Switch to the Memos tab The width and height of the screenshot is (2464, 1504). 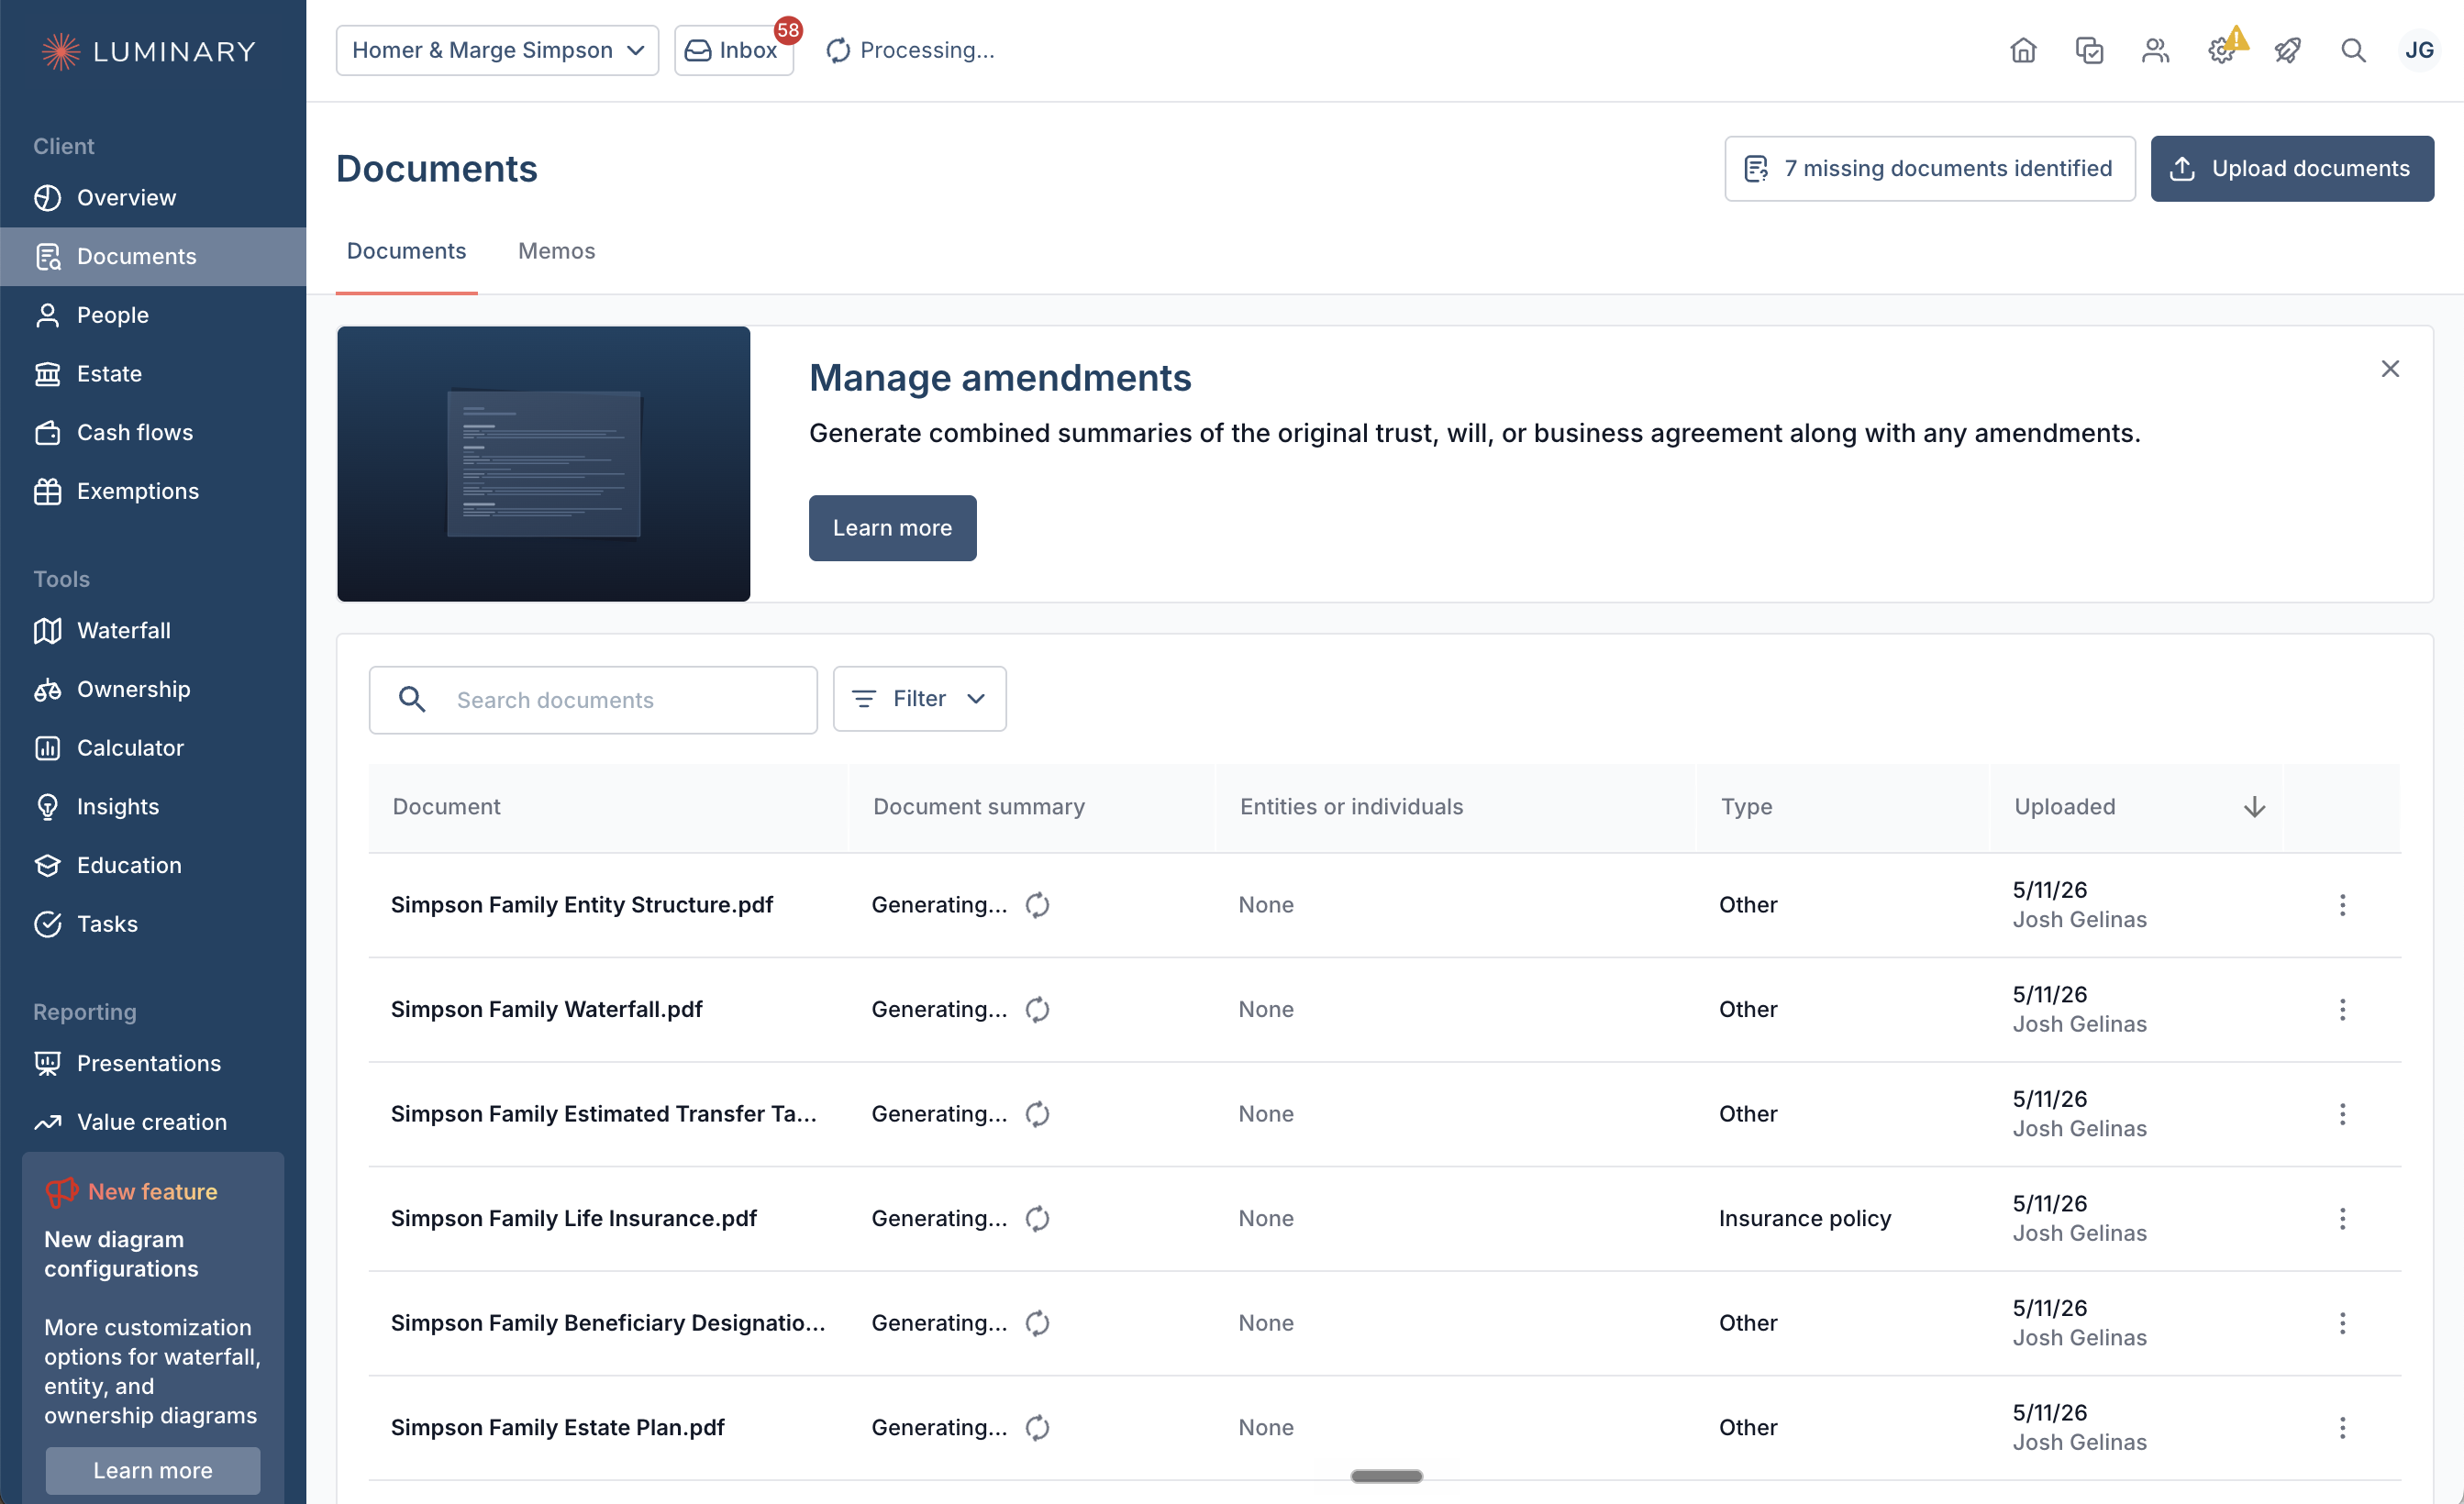(x=556, y=251)
